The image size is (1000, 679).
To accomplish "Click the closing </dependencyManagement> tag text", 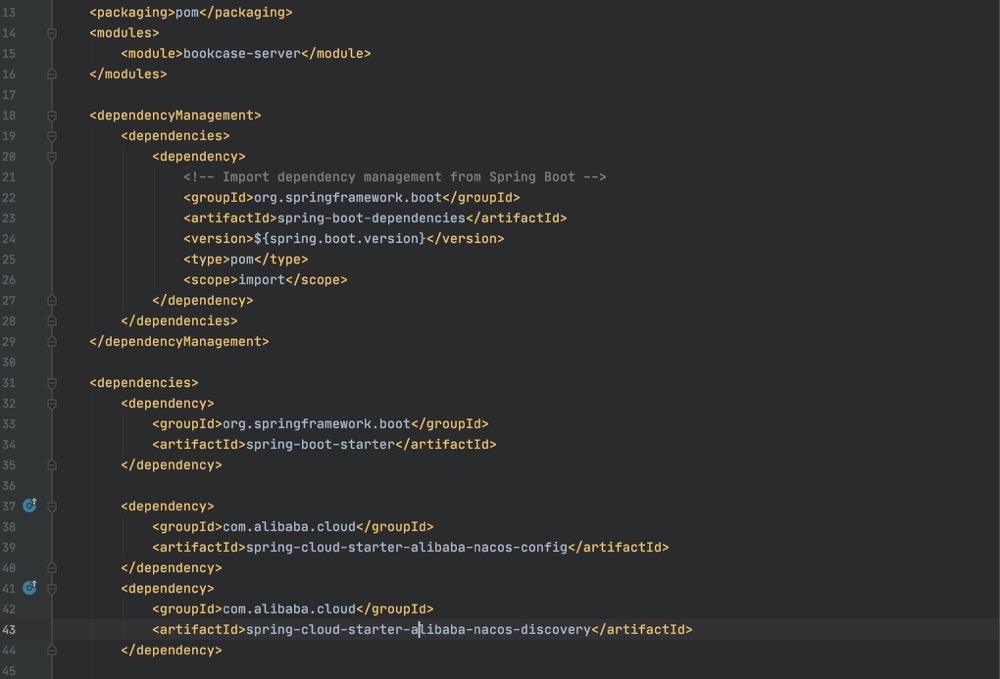I will (x=179, y=342).
